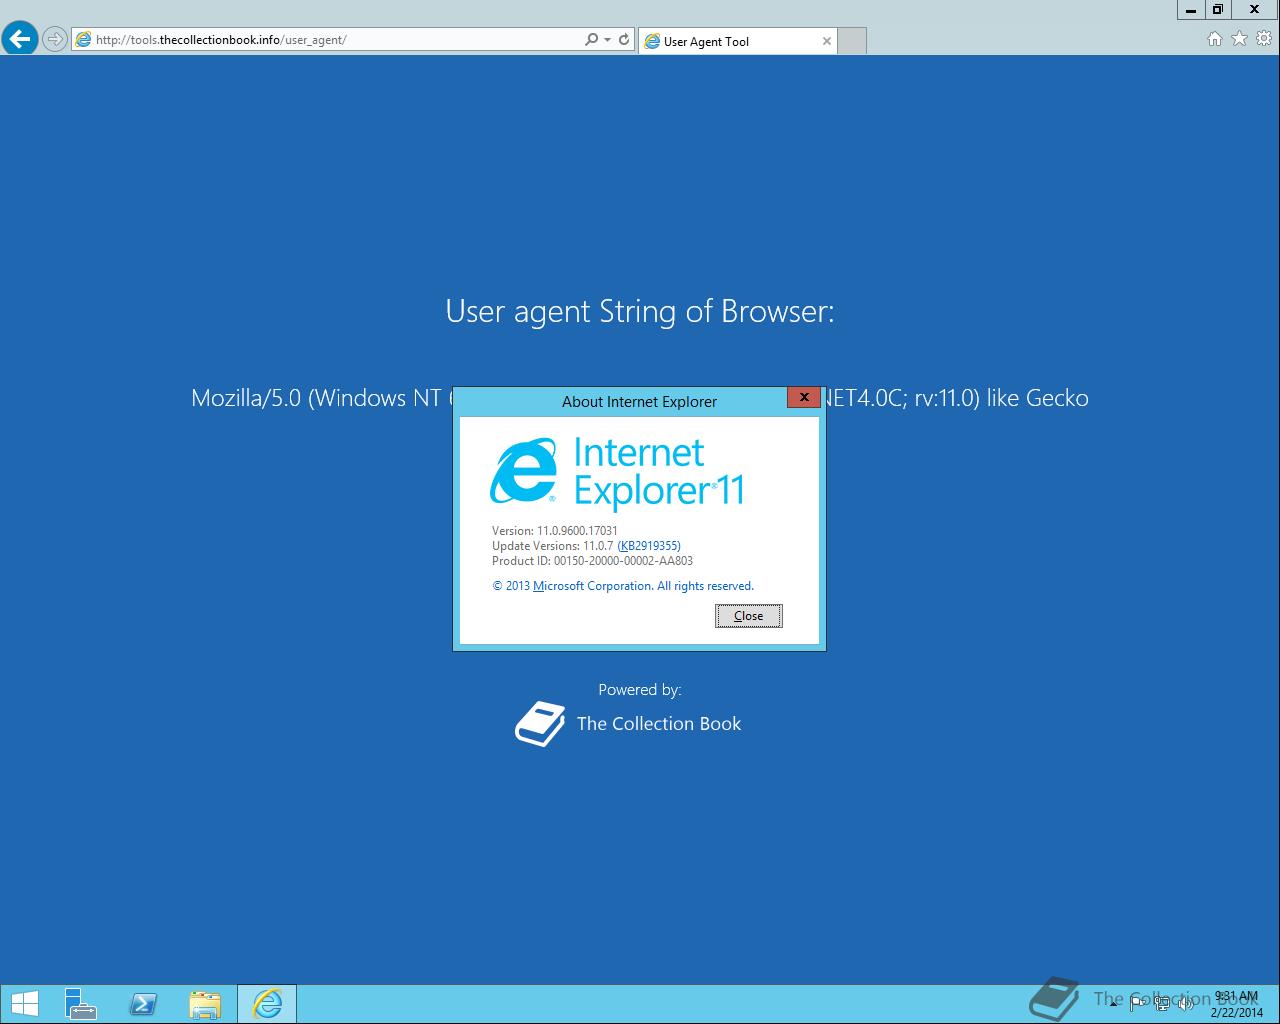Go back with the IE Back arrow

tap(20, 39)
